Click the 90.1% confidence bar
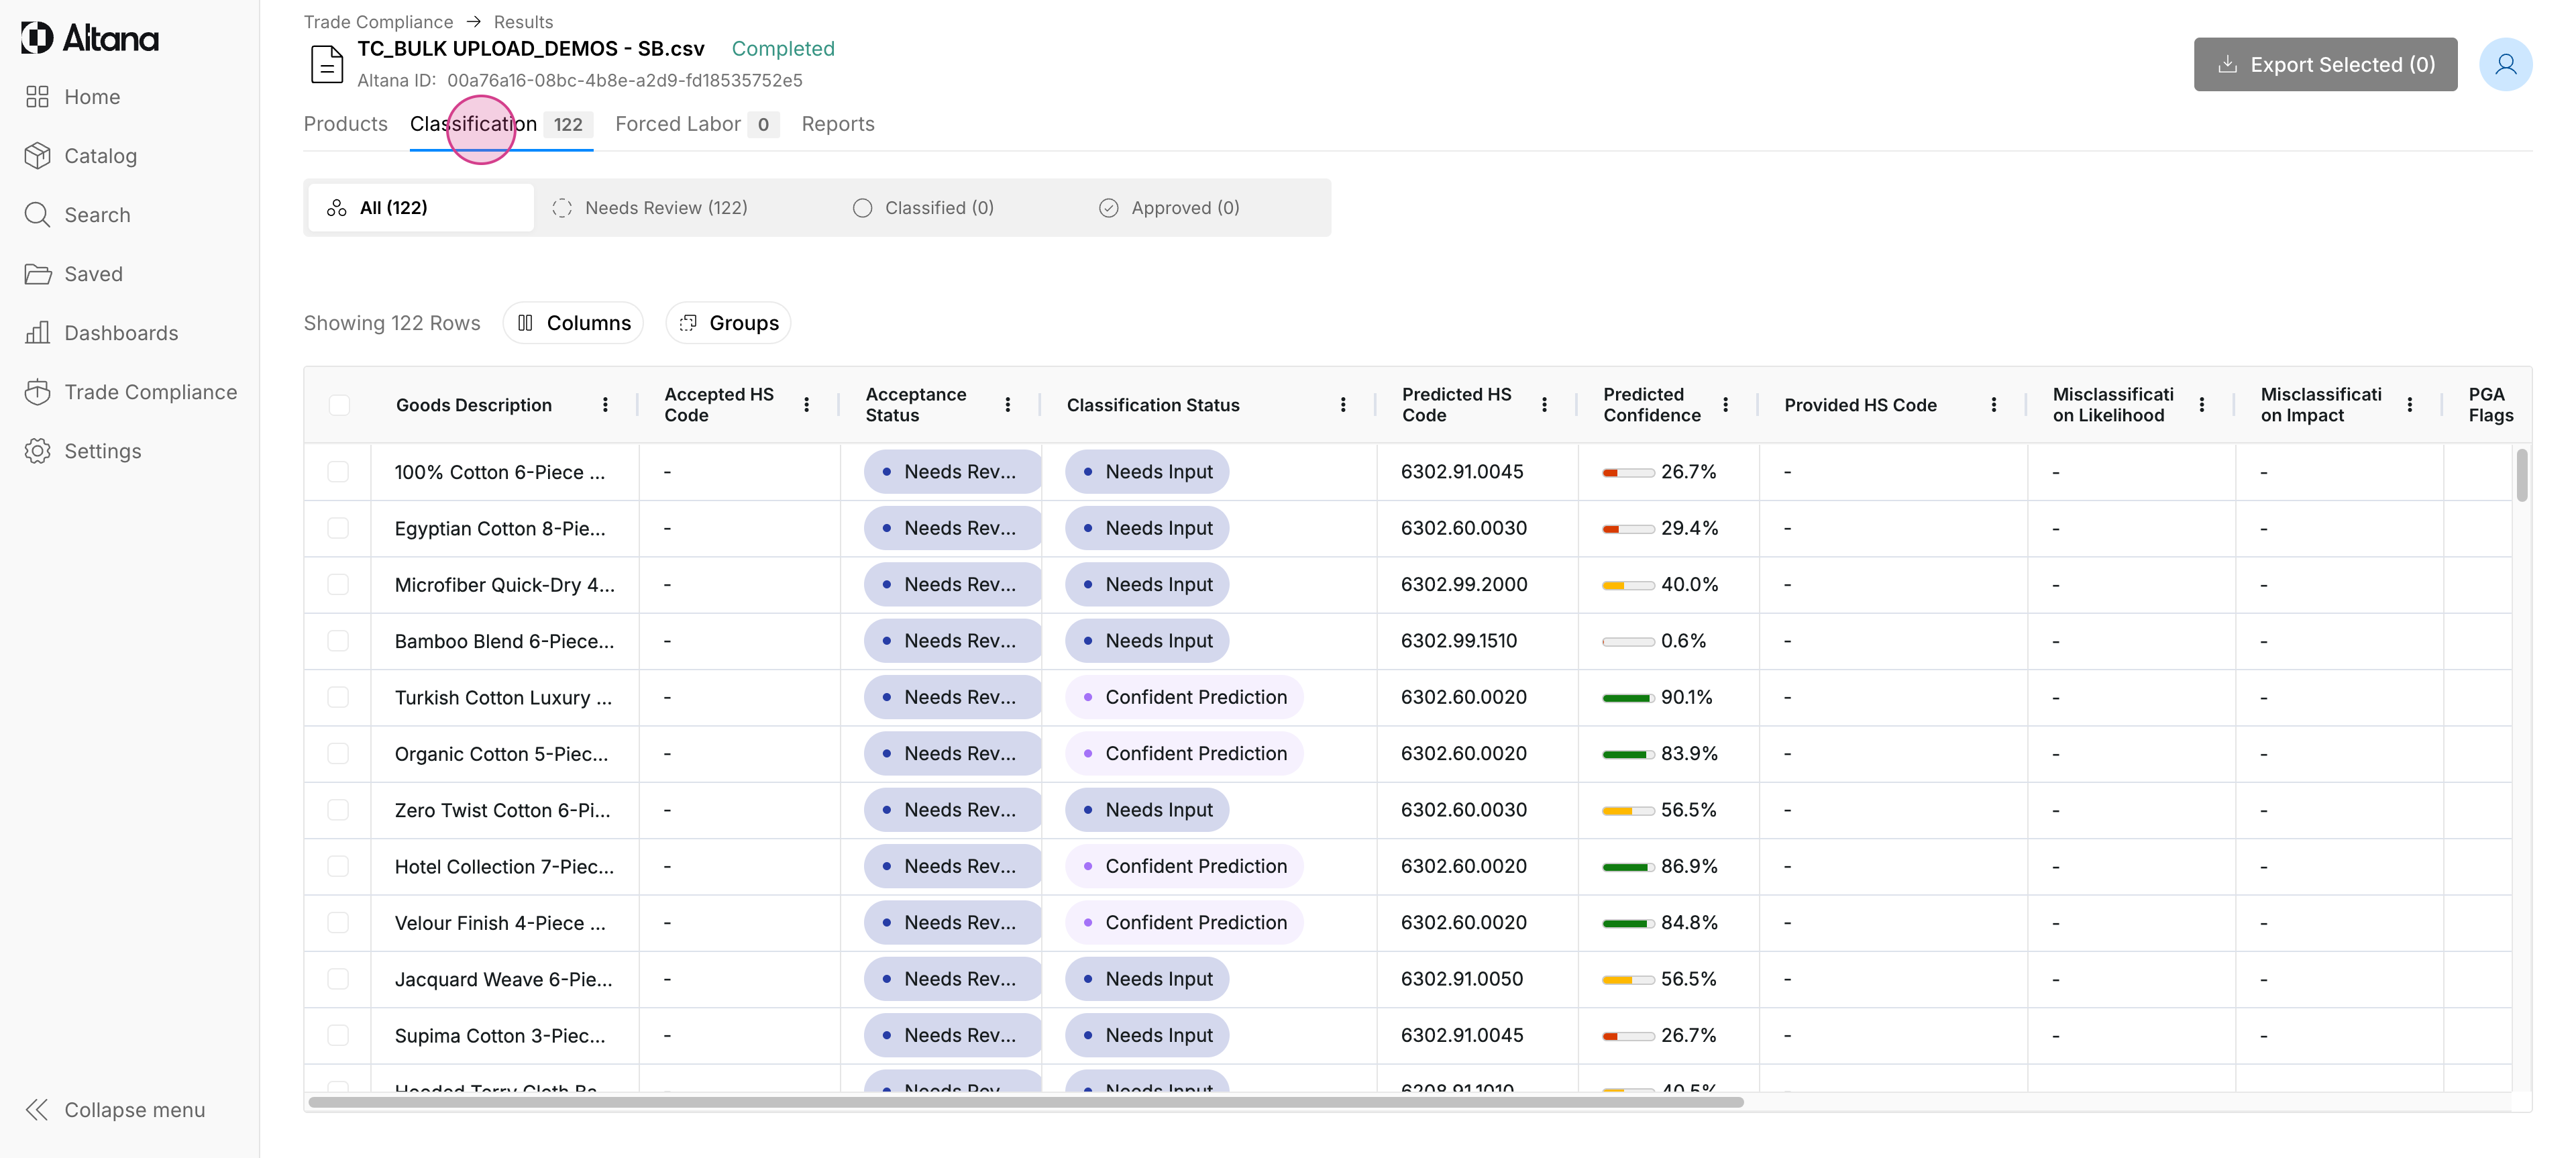The height and width of the screenshot is (1158, 2576). [x=1627, y=698]
